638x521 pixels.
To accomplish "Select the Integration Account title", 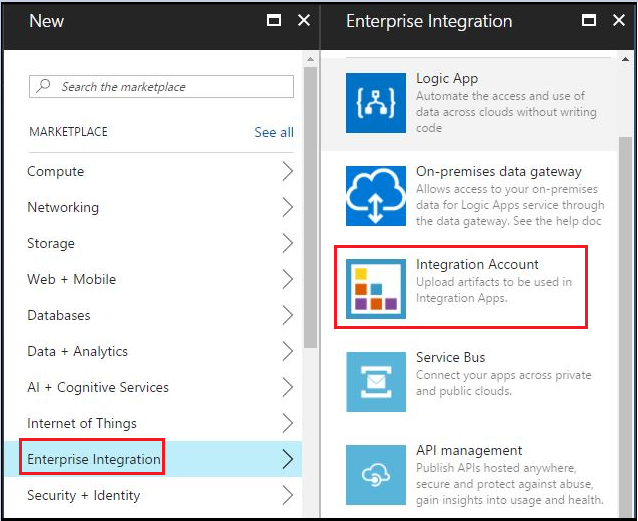I will pyautogui.click(x=477, y=264).
